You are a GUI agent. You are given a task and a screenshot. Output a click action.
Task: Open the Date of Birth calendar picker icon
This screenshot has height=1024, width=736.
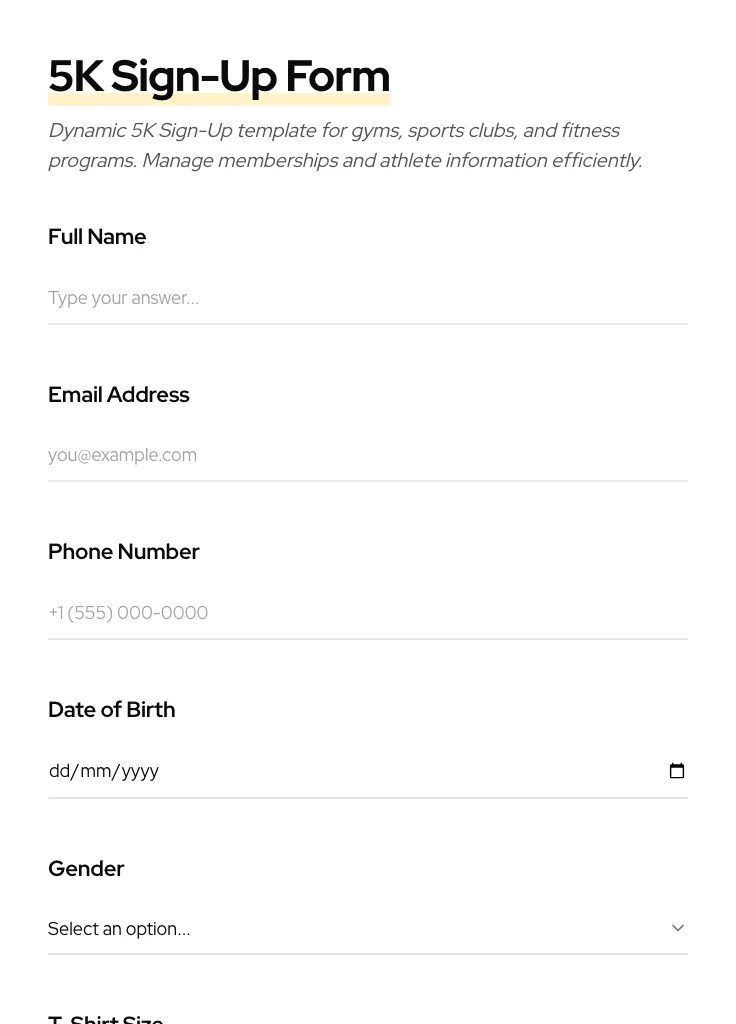[677, 771]
